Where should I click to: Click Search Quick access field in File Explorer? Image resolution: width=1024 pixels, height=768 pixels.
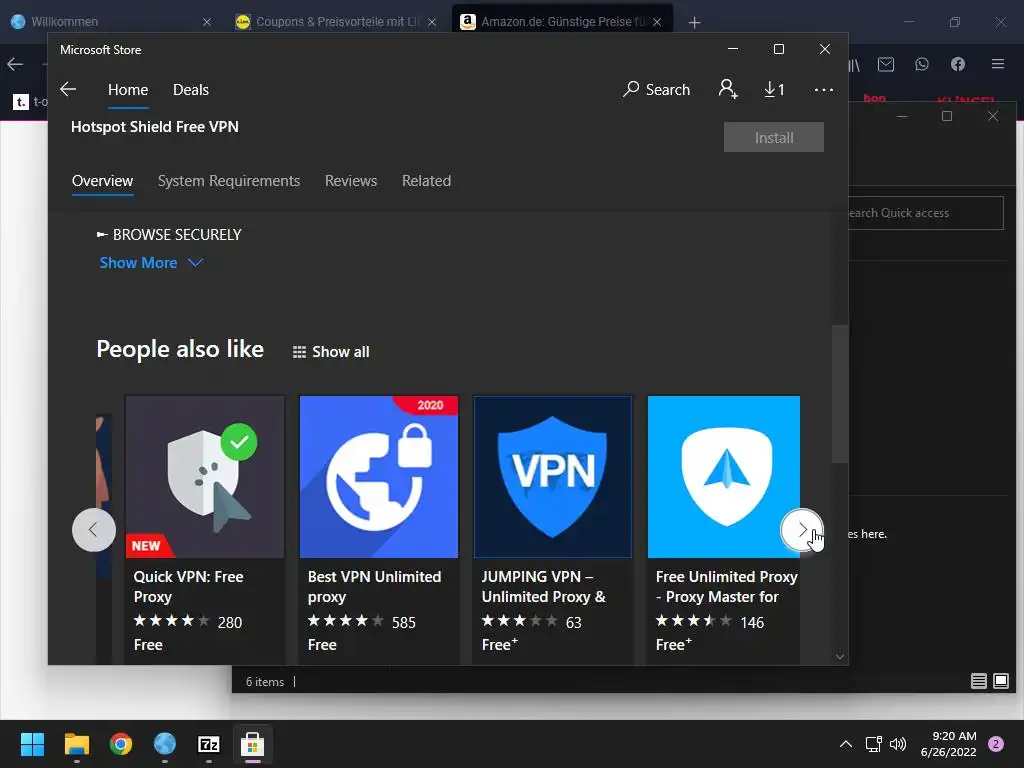coord(925,213)
